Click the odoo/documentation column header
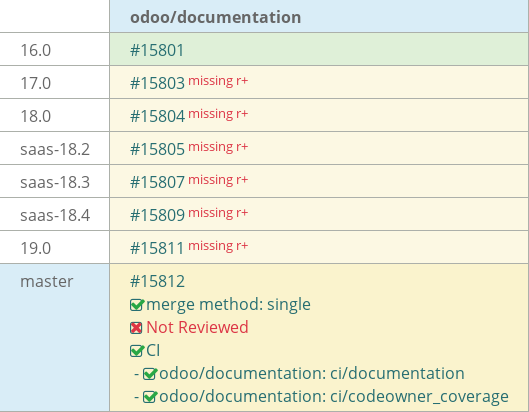 click(x=216, y=17)
